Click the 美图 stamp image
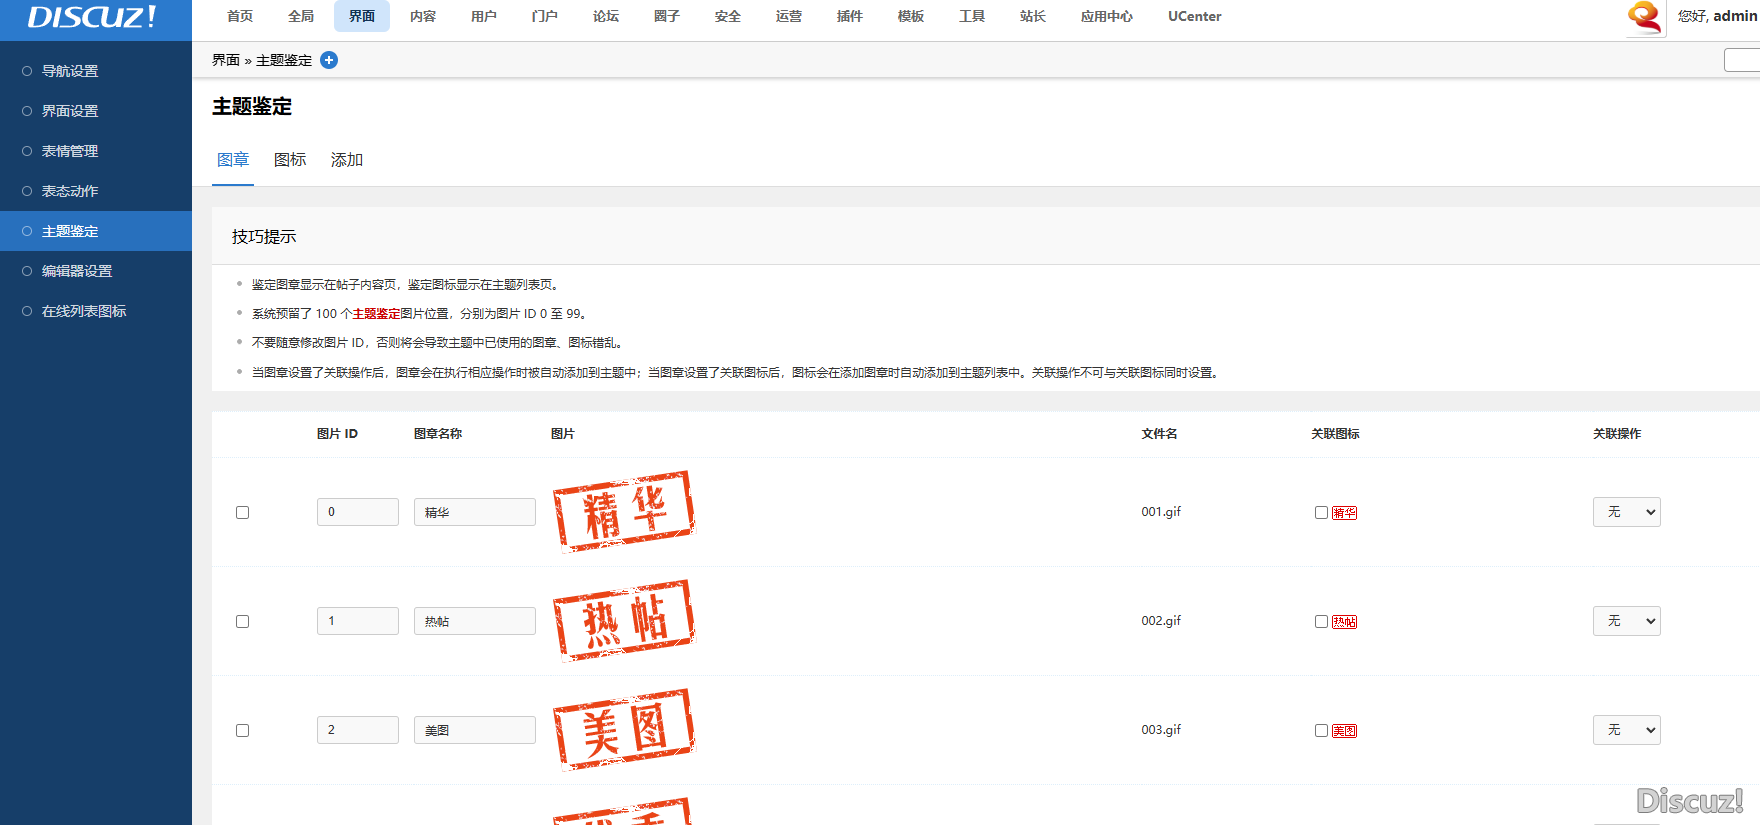The height and width of the screenshot is (825, 1760). tap(624, 729)
